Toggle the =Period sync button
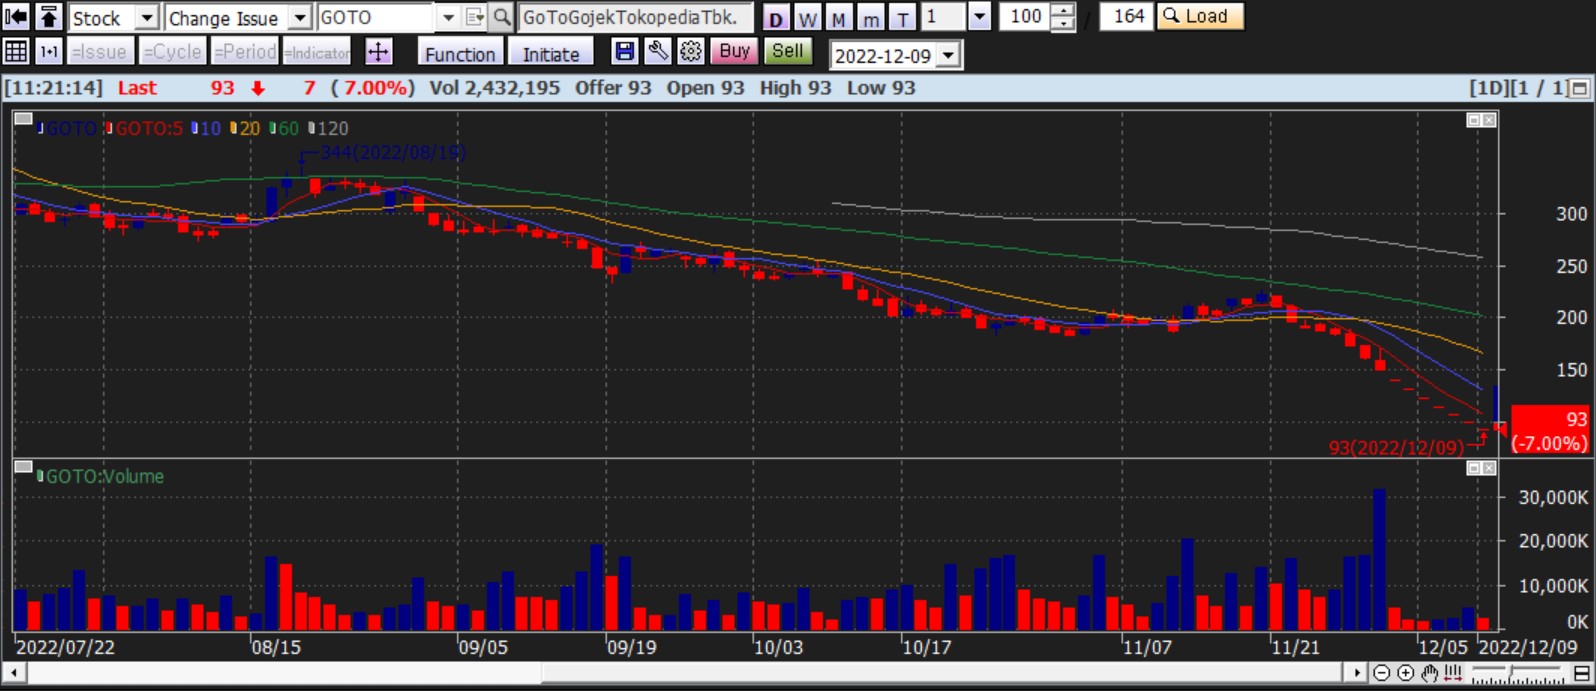1596x691 pixels. pyautogui.click(x=245, y=52)
